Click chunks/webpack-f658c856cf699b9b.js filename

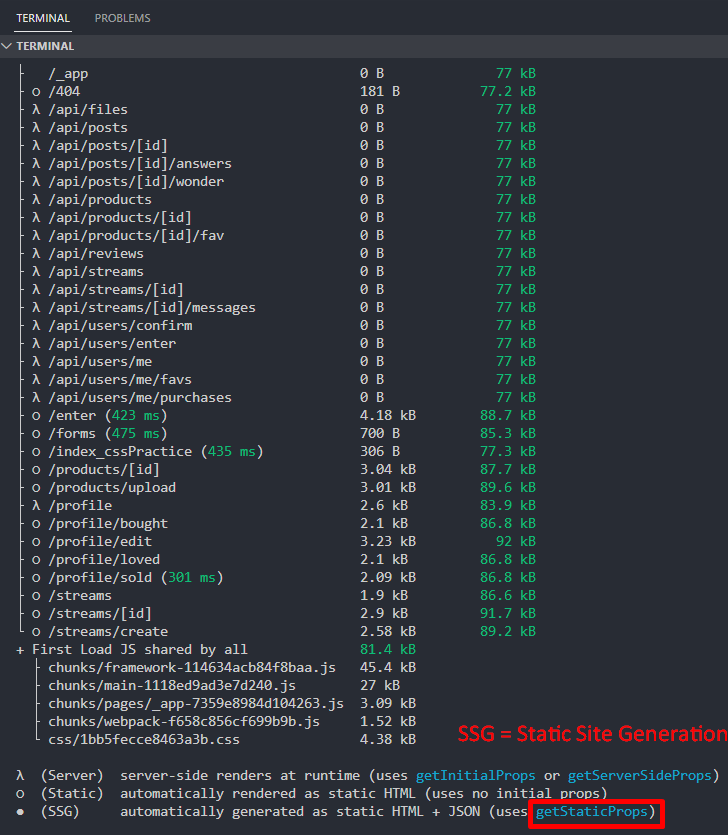(x=184, y=722)
